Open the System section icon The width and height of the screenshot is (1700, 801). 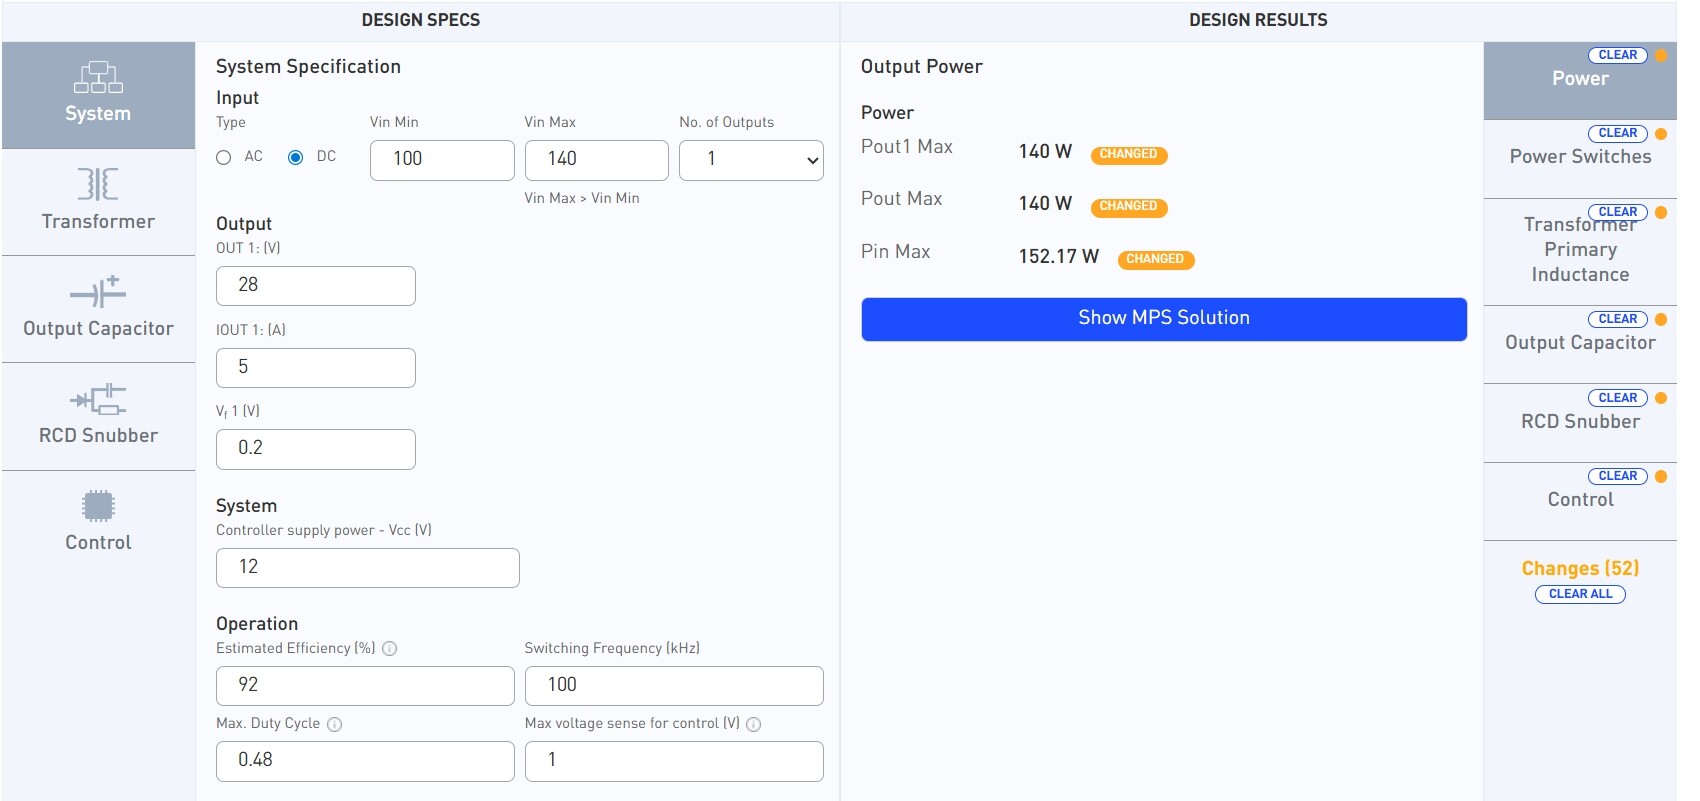(x=98, y=78)
